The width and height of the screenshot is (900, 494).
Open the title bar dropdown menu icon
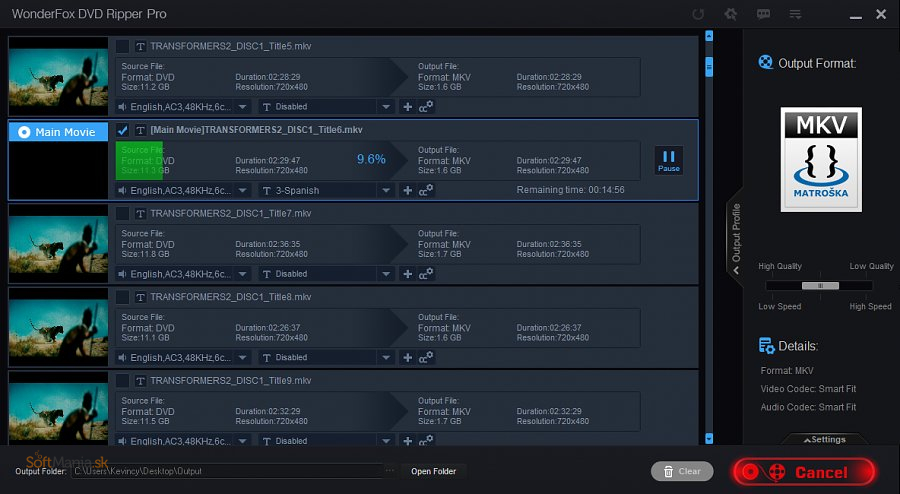(x=795, y=14)
